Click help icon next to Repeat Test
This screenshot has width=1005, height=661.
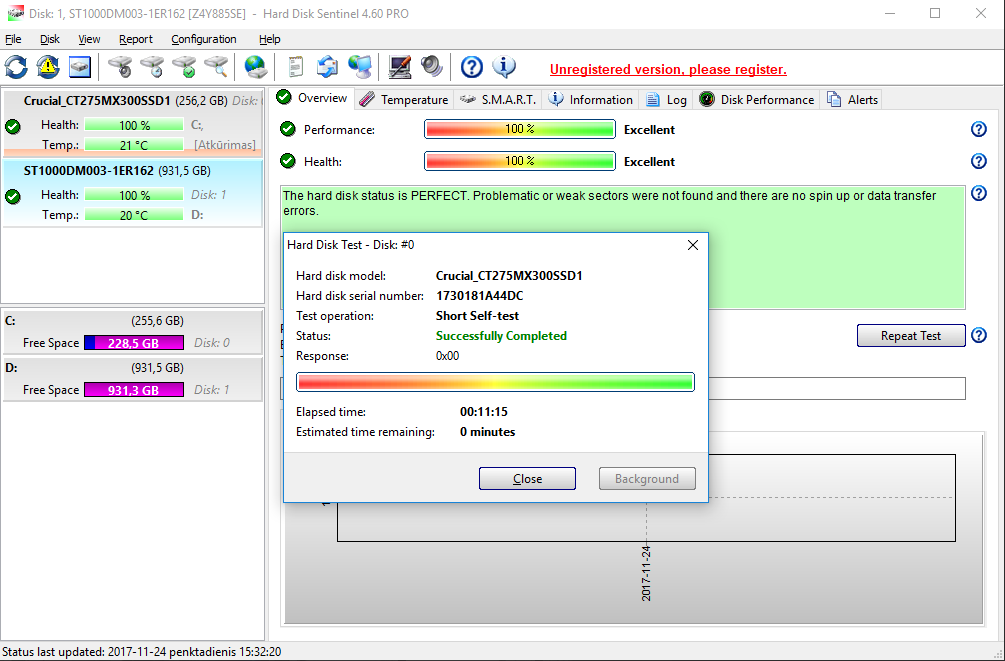pos(979,335)
